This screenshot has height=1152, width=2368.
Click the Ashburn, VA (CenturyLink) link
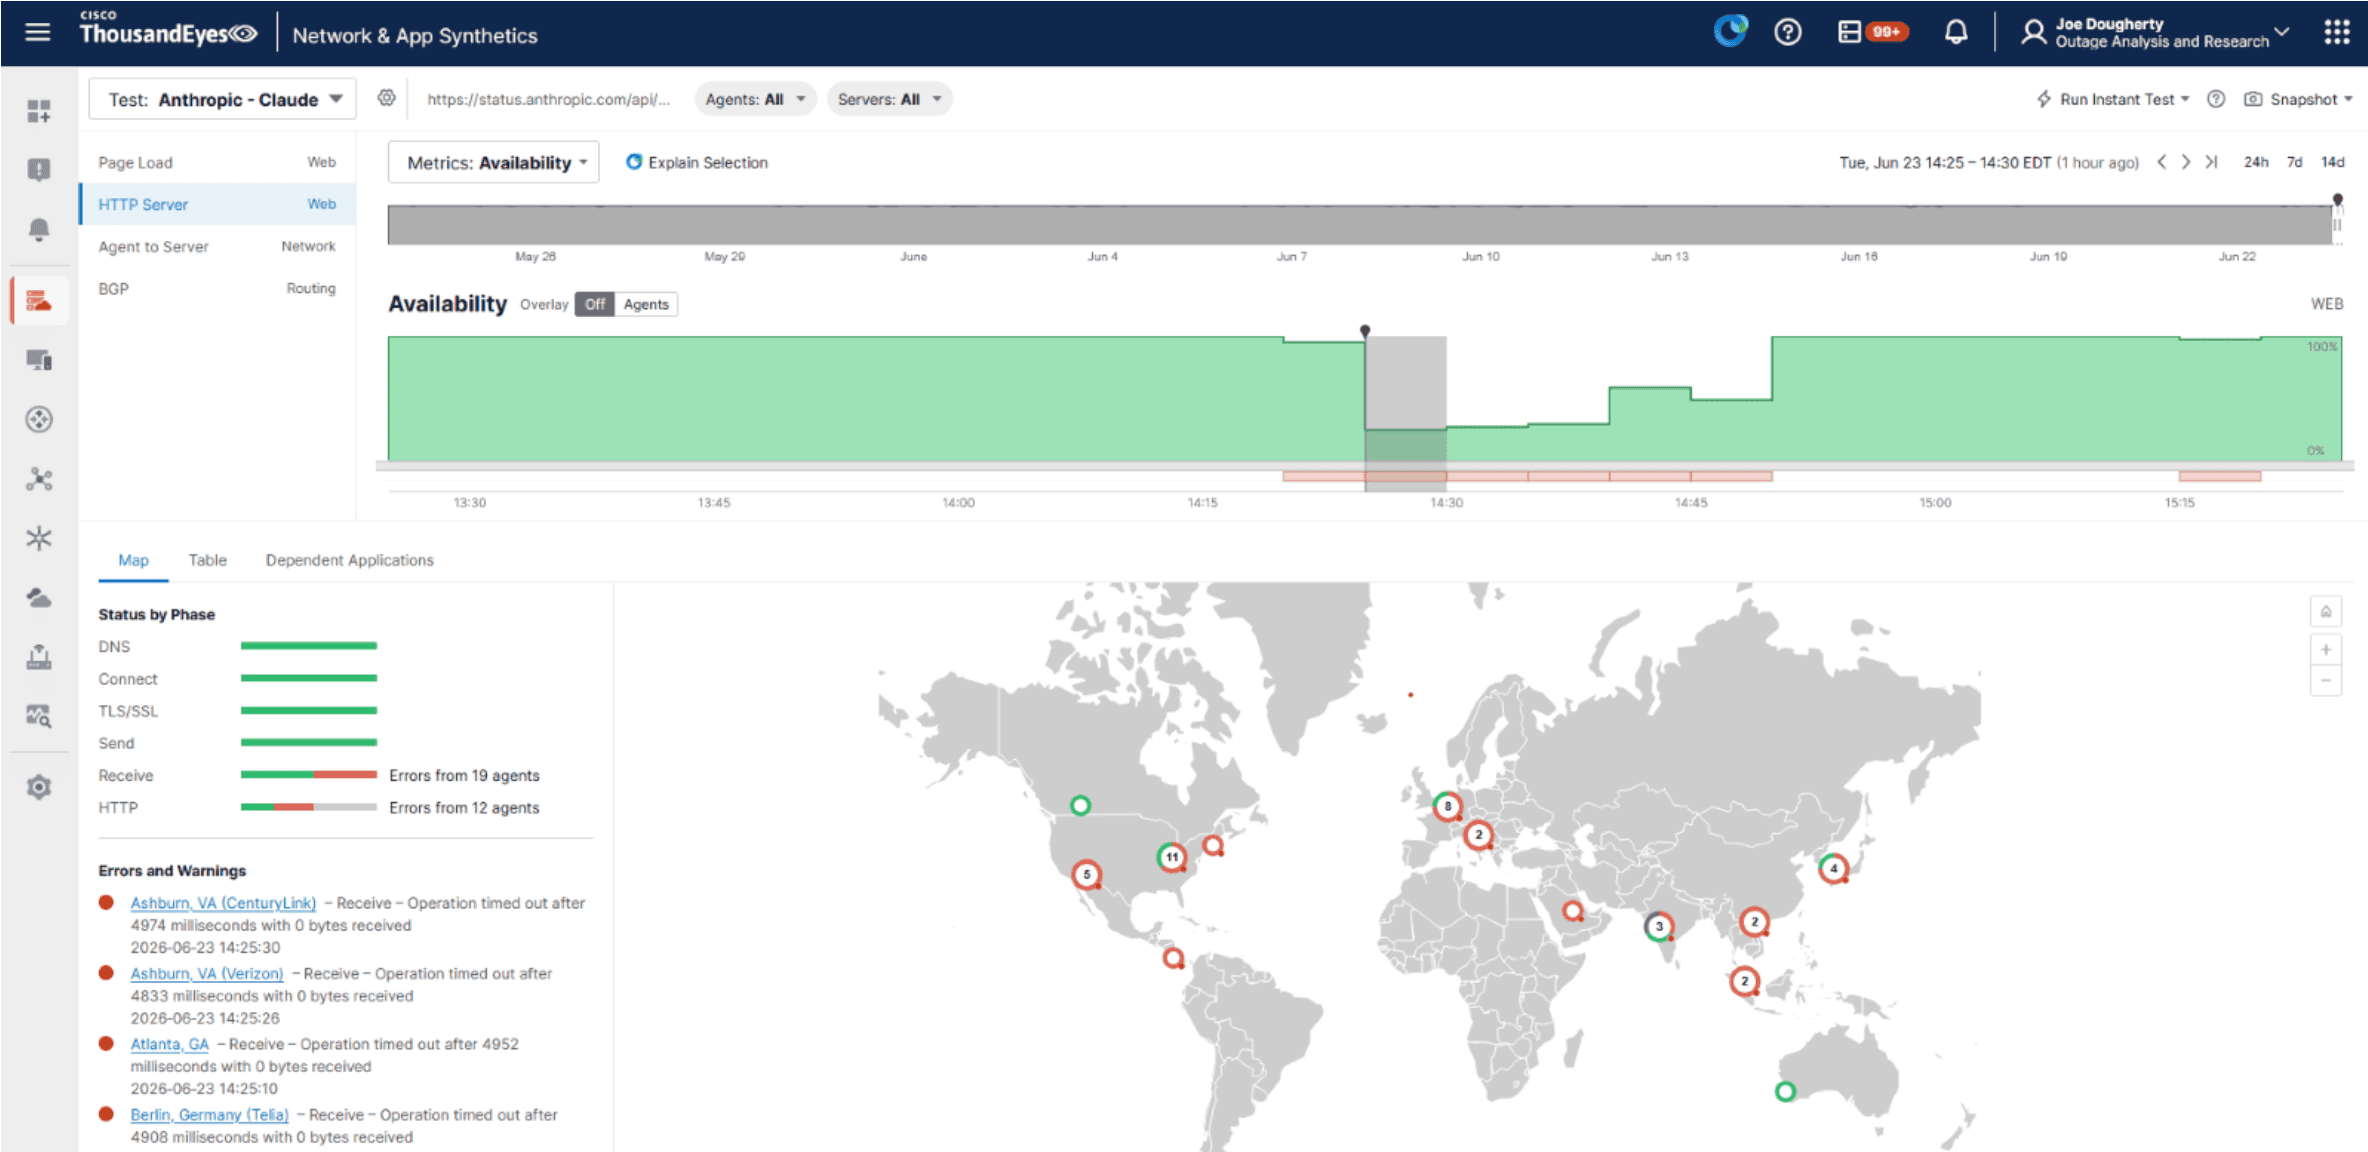coord(223,903)
